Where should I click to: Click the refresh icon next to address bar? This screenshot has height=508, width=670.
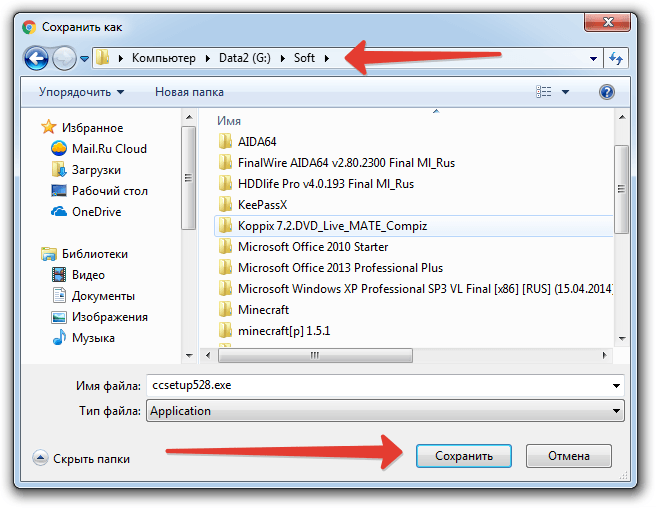[616, 58]
